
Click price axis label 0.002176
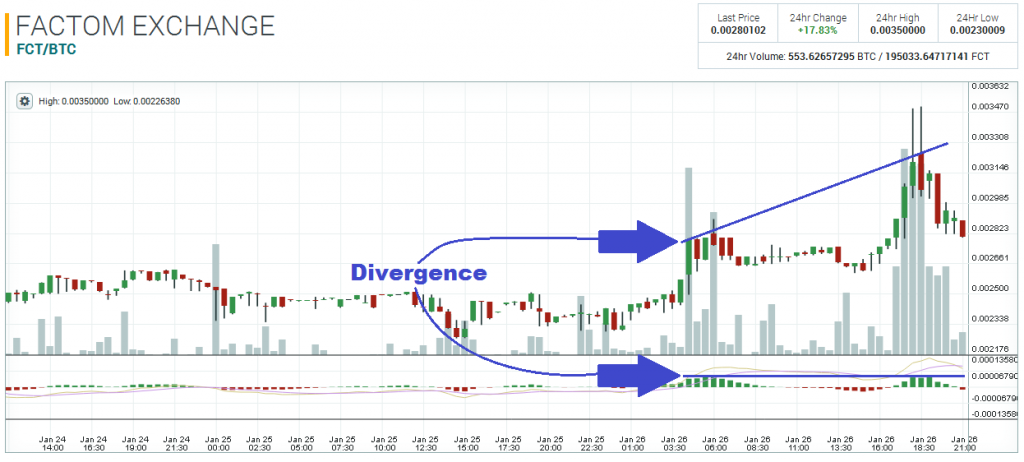click(989, 348)
